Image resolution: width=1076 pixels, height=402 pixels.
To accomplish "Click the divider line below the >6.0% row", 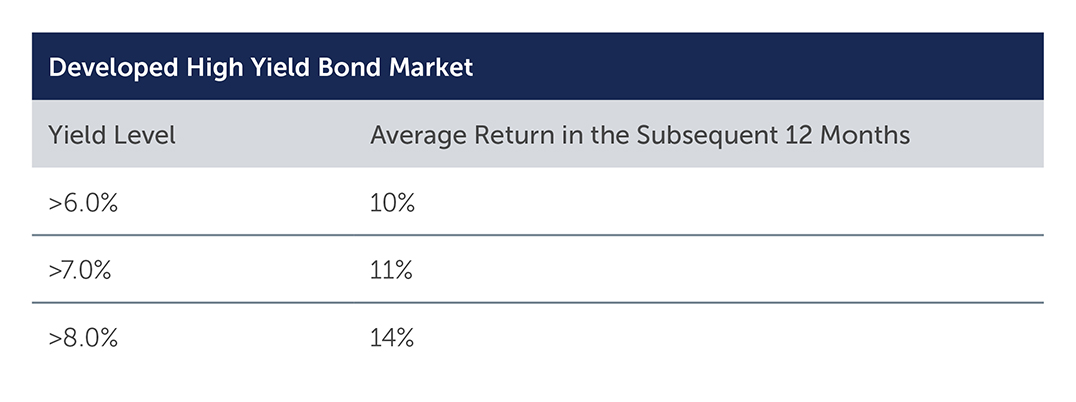I will pyautogui.click(x=537, y=235).
